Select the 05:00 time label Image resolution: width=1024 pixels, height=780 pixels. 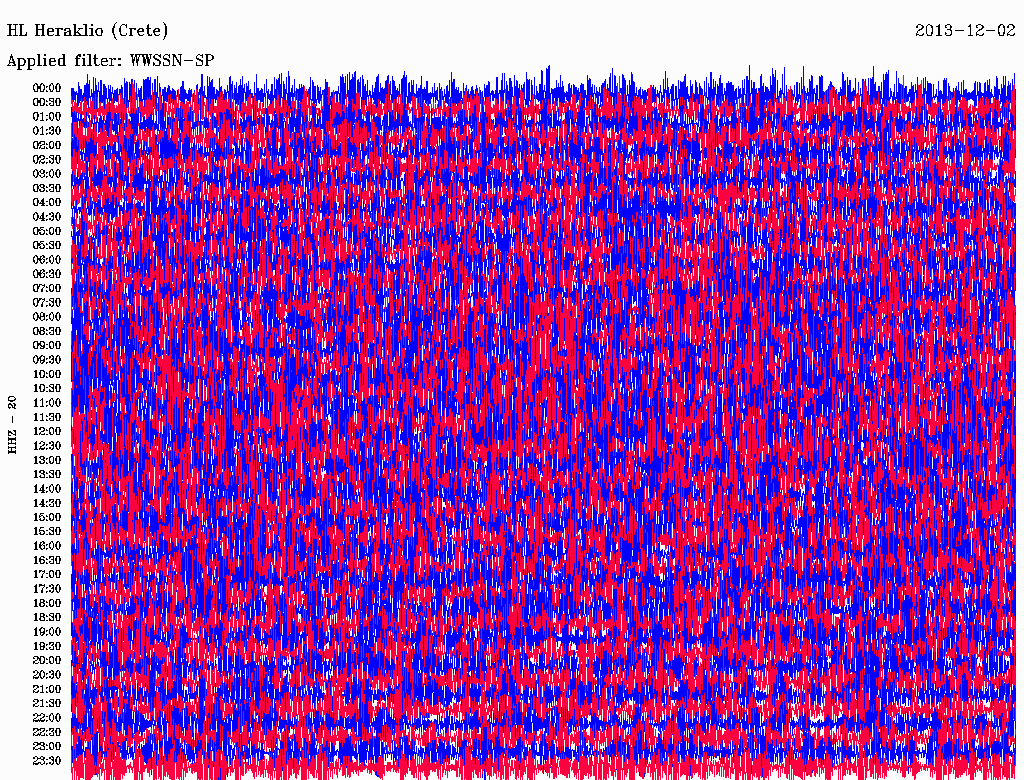[47, 231]
